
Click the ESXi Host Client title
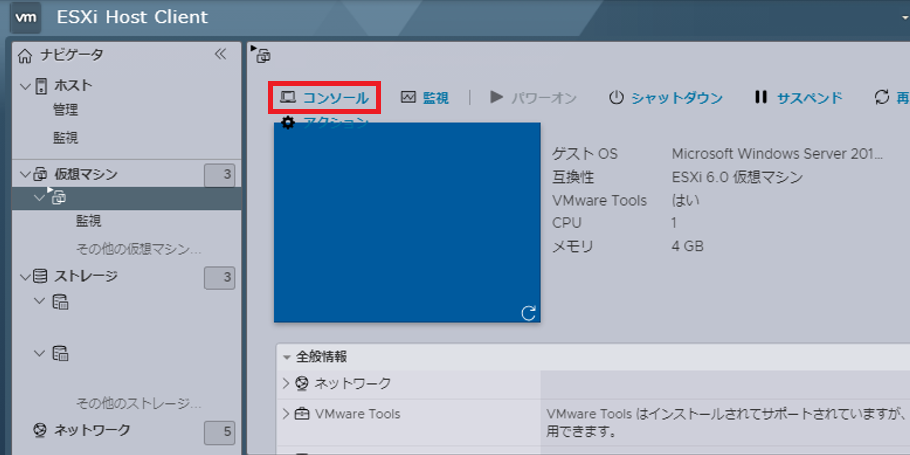(x=132, y=17)
